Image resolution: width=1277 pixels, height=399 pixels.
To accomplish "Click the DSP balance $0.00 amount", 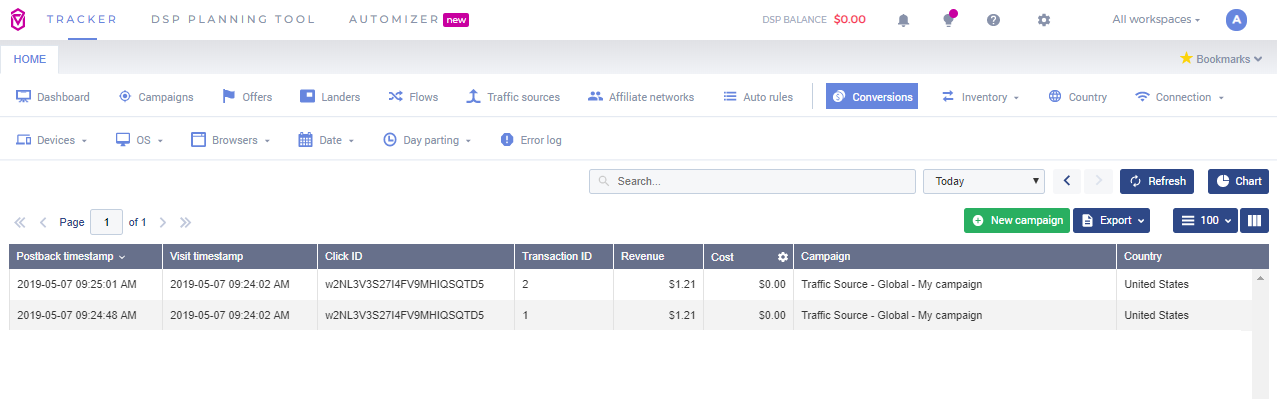I will coord(849,19).
